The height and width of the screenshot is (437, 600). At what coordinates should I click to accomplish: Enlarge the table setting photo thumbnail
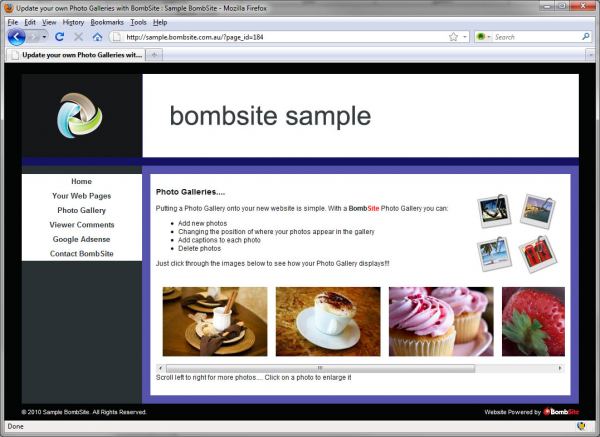tap(215, 321)
